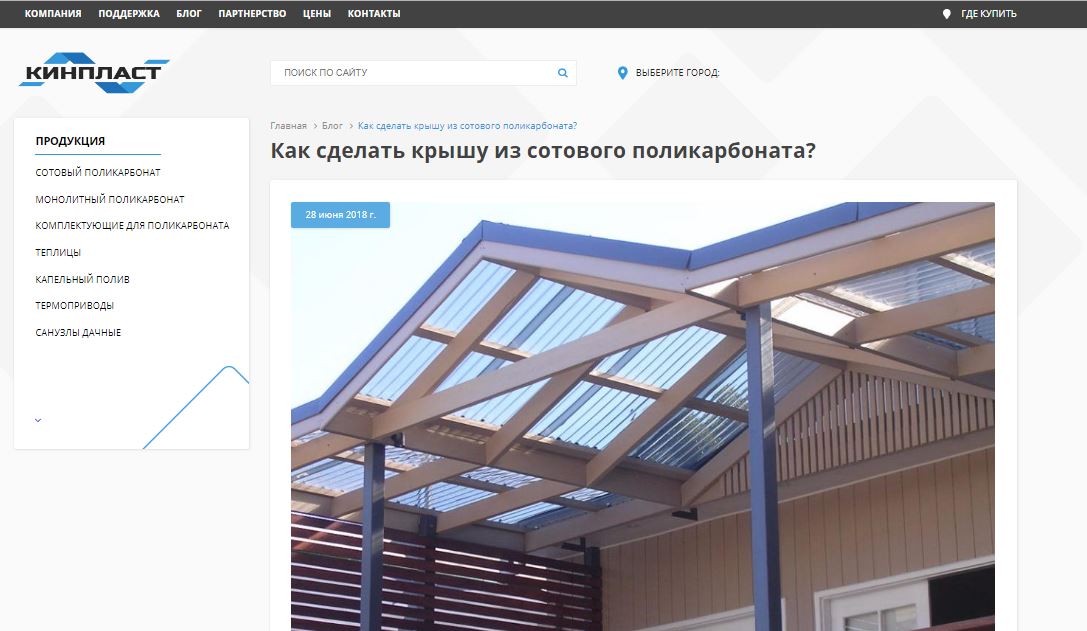Open the Кинпласт logo homepage link
The width and height of the screenshot is (1087, 631).
[x=94, y=73]
